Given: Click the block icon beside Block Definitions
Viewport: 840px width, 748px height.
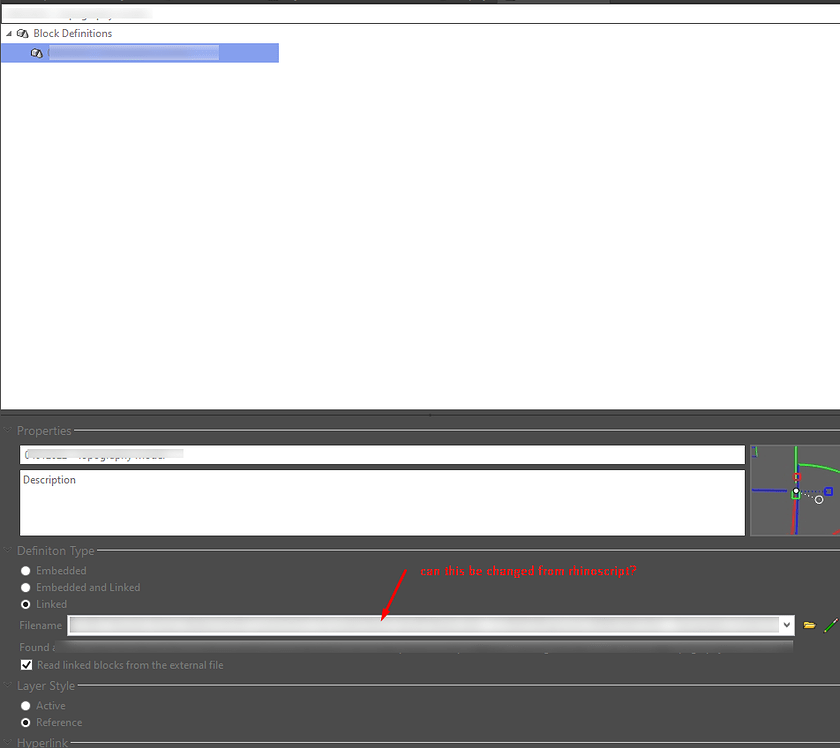Looking at the screenshot, I should tap(22, 33).
